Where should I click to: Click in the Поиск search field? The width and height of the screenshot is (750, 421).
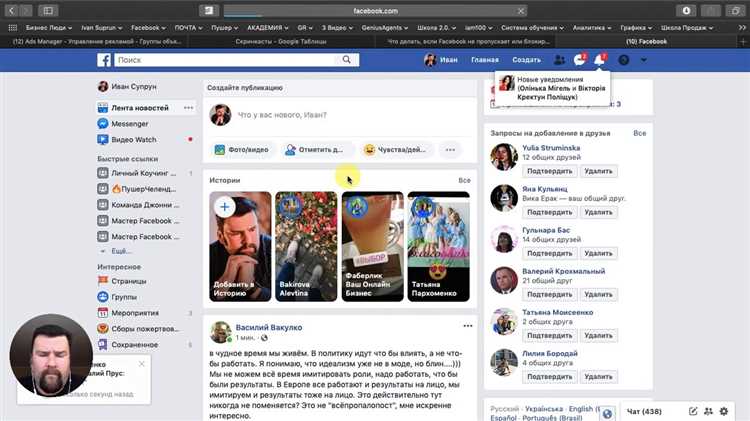click(225, 60)
